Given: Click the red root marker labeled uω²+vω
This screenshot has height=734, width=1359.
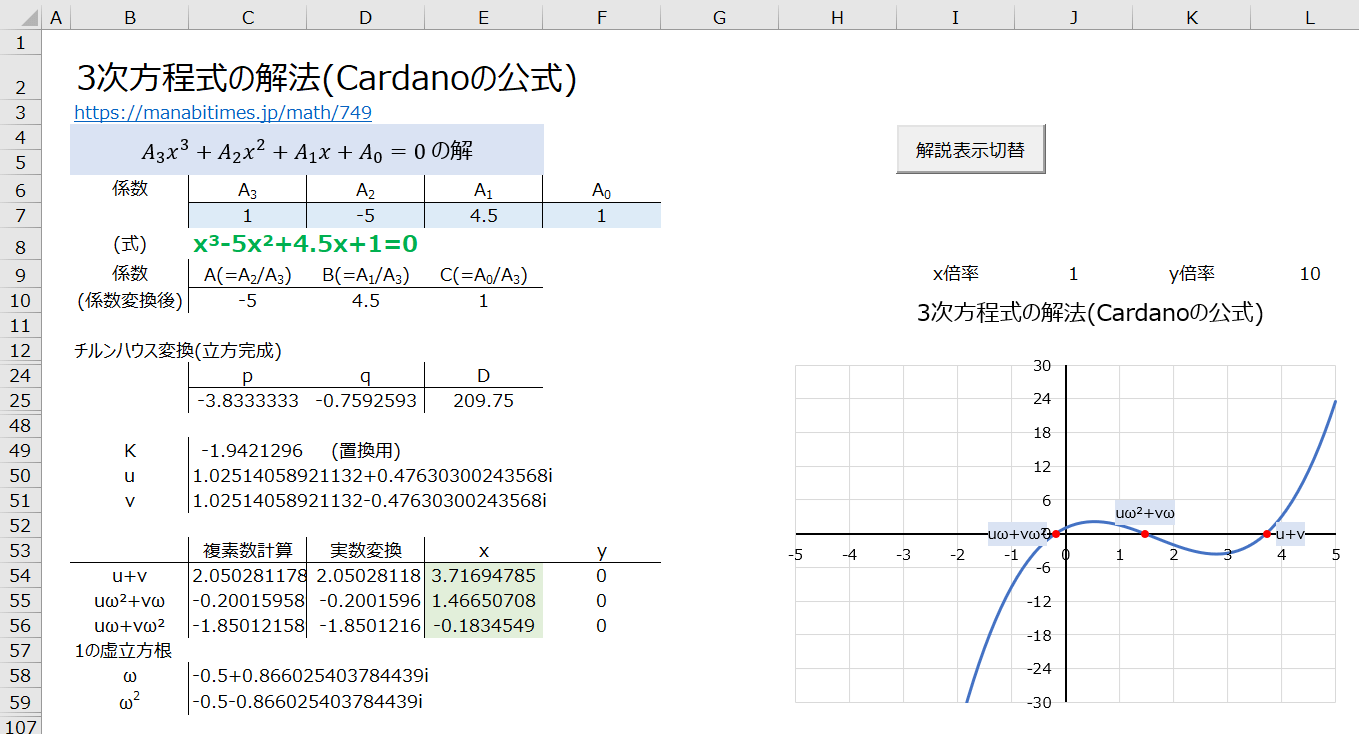Looking at the screenshot, I should point(1145,534).
